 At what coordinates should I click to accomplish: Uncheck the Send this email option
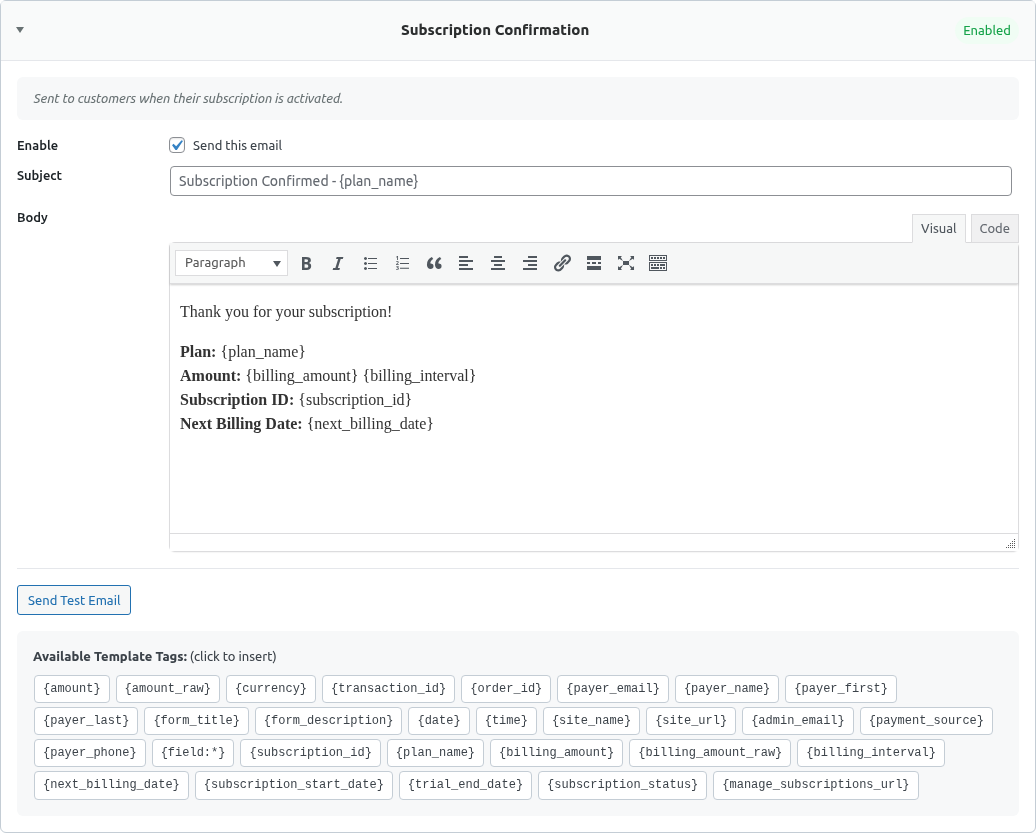tap(177, 144)
